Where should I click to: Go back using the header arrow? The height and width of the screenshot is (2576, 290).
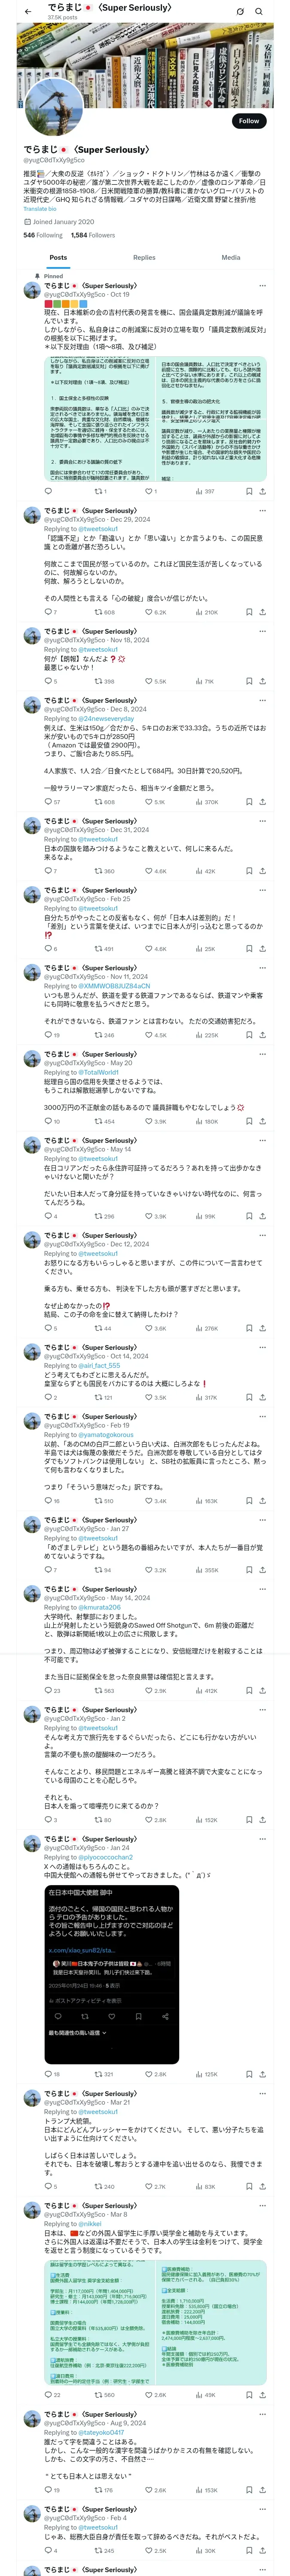pos(28,11)
